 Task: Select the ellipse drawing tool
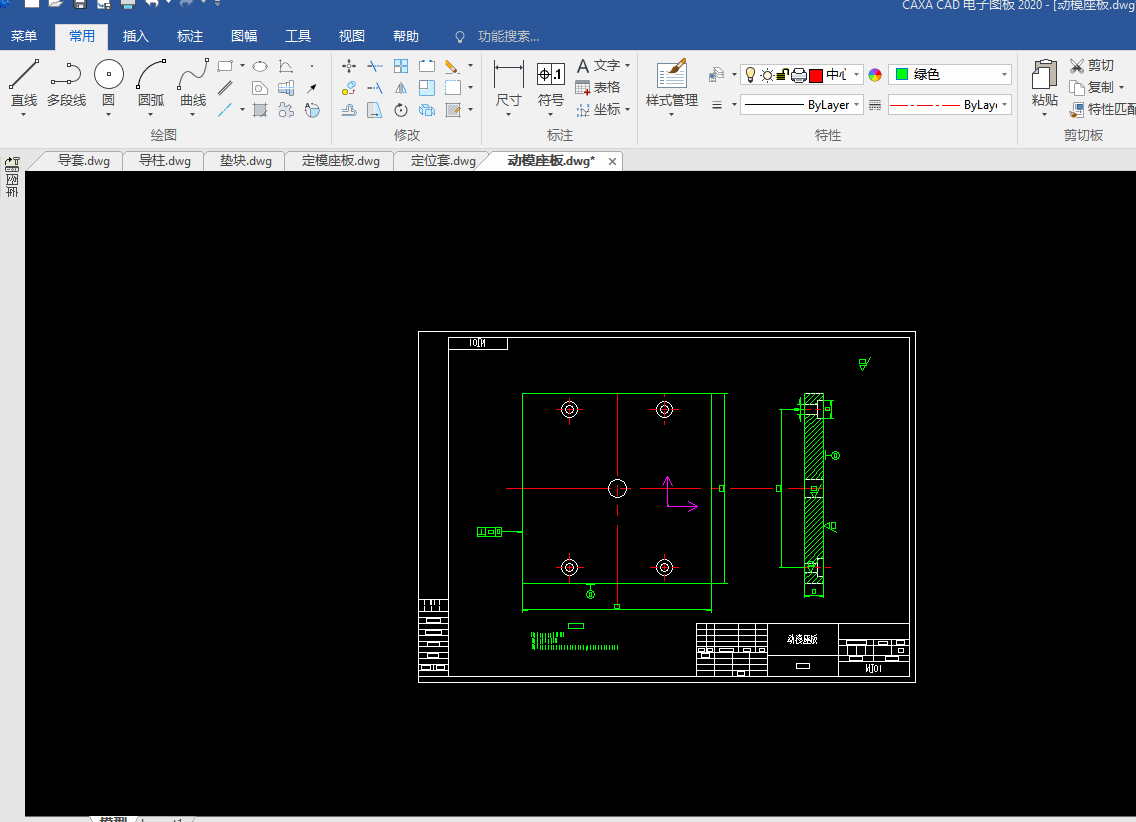pyautogui.click(x=260, y=67)
